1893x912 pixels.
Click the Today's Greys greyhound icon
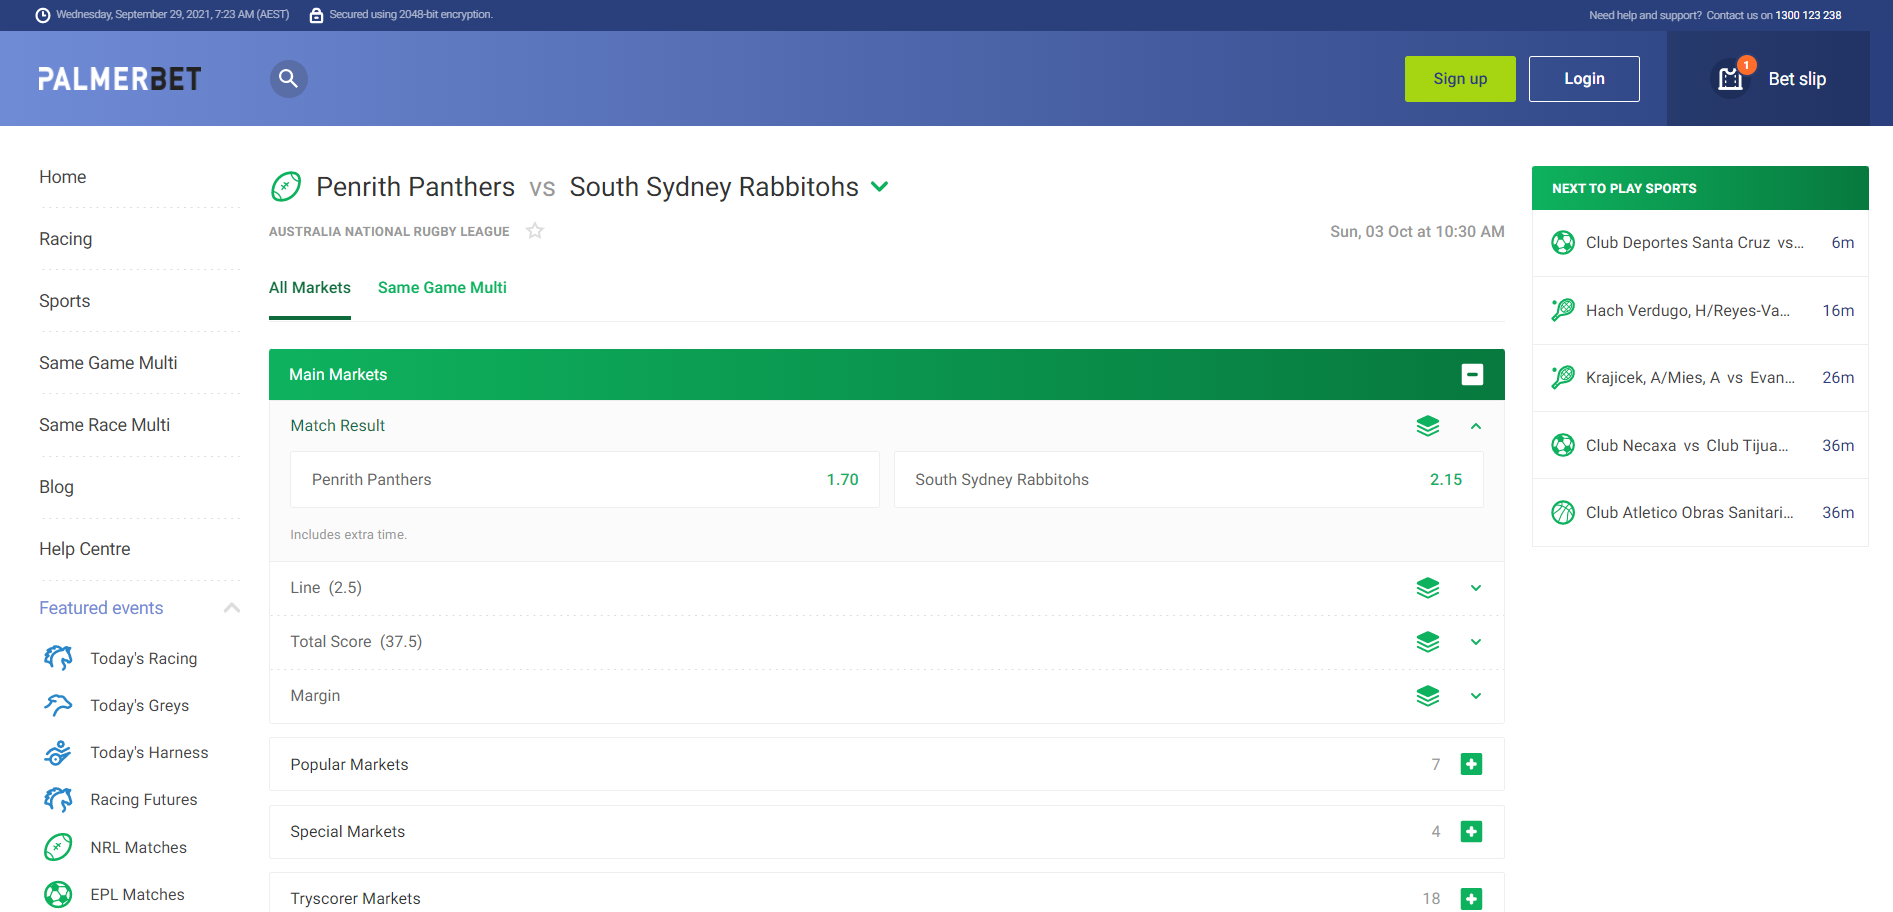click(58, 705)
